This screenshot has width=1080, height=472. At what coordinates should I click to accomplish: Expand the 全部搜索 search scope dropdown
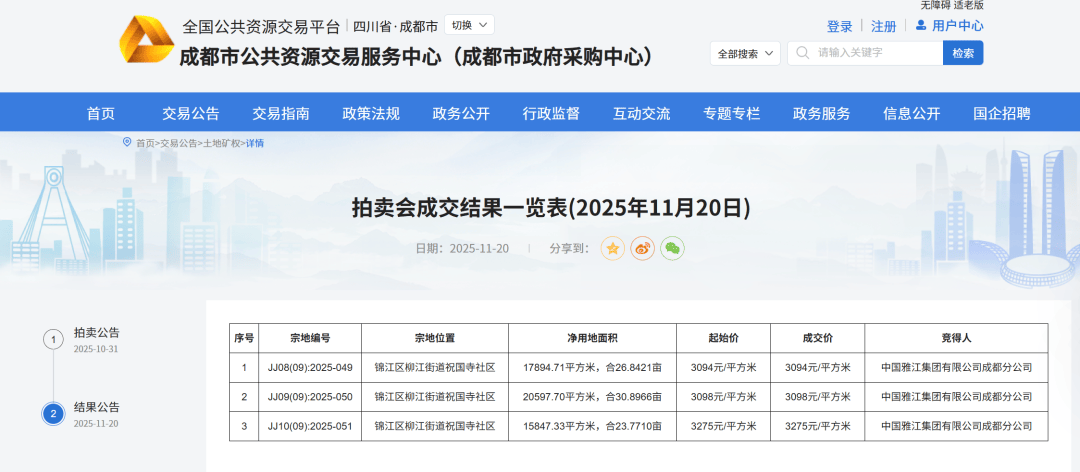[x=745, y=54]
